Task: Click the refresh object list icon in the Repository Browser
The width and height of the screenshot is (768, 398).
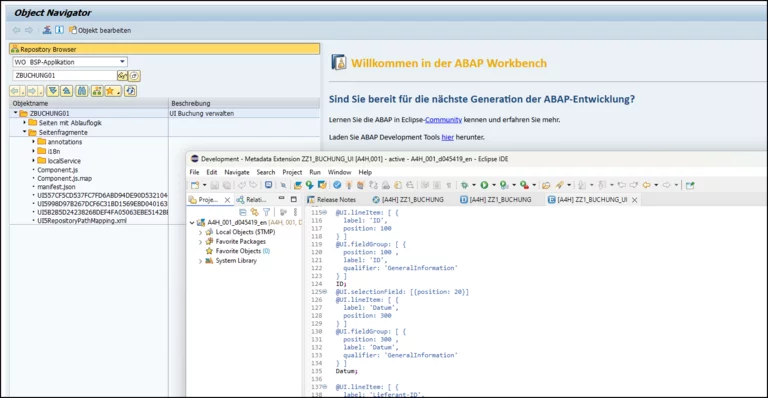Action: 130,91
